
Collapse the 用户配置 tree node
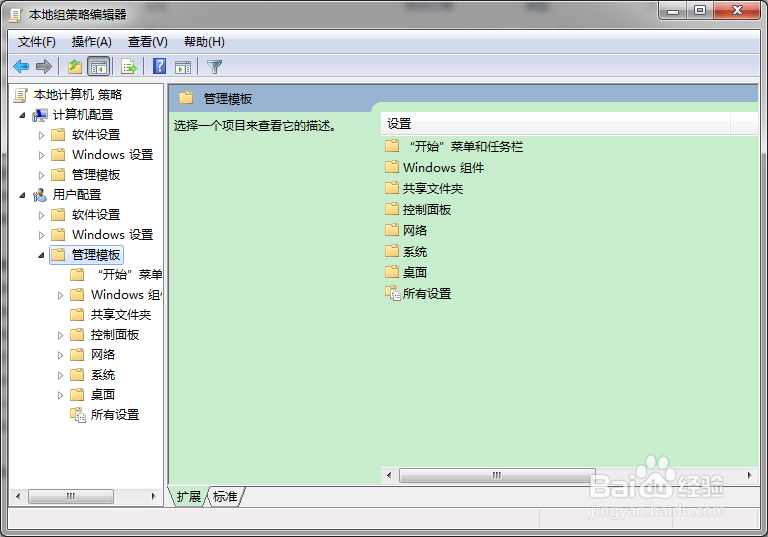click(x=23, y=195)
